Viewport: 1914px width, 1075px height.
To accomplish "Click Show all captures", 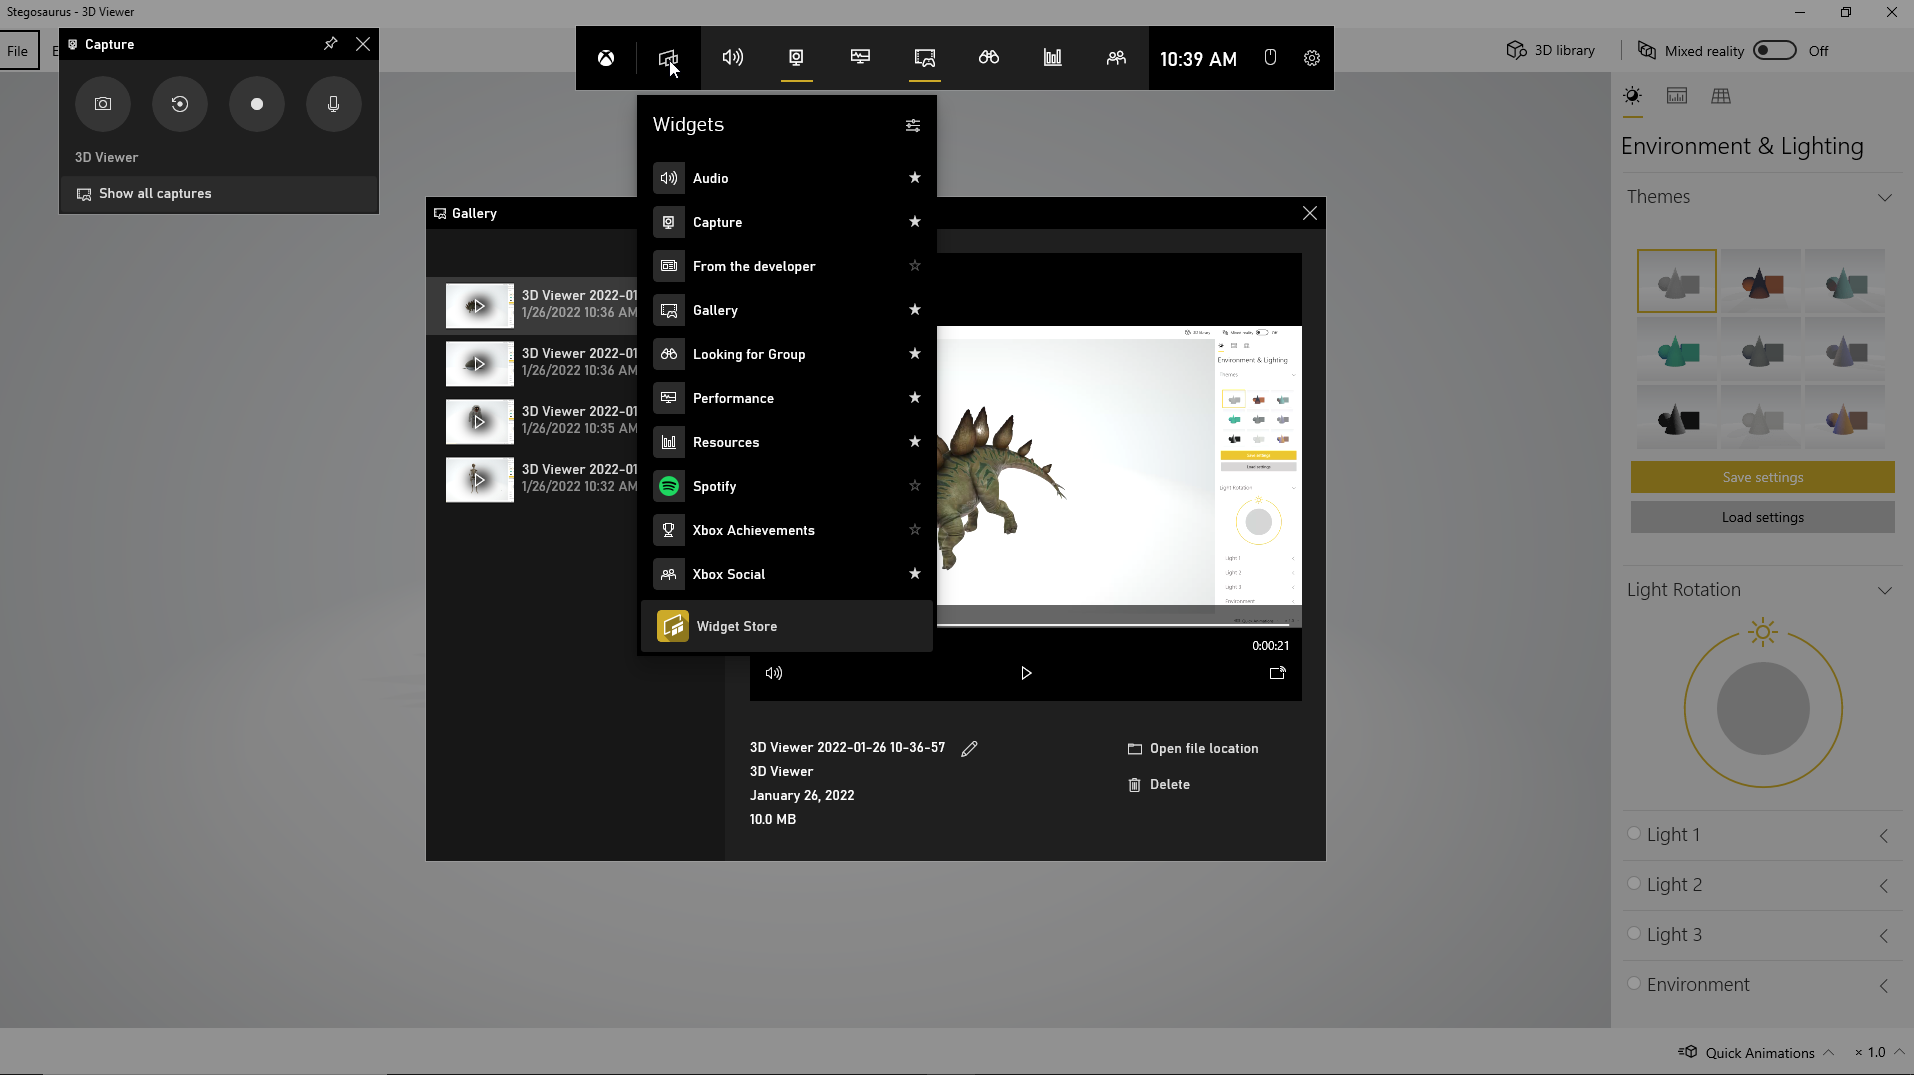I will 219,194.
